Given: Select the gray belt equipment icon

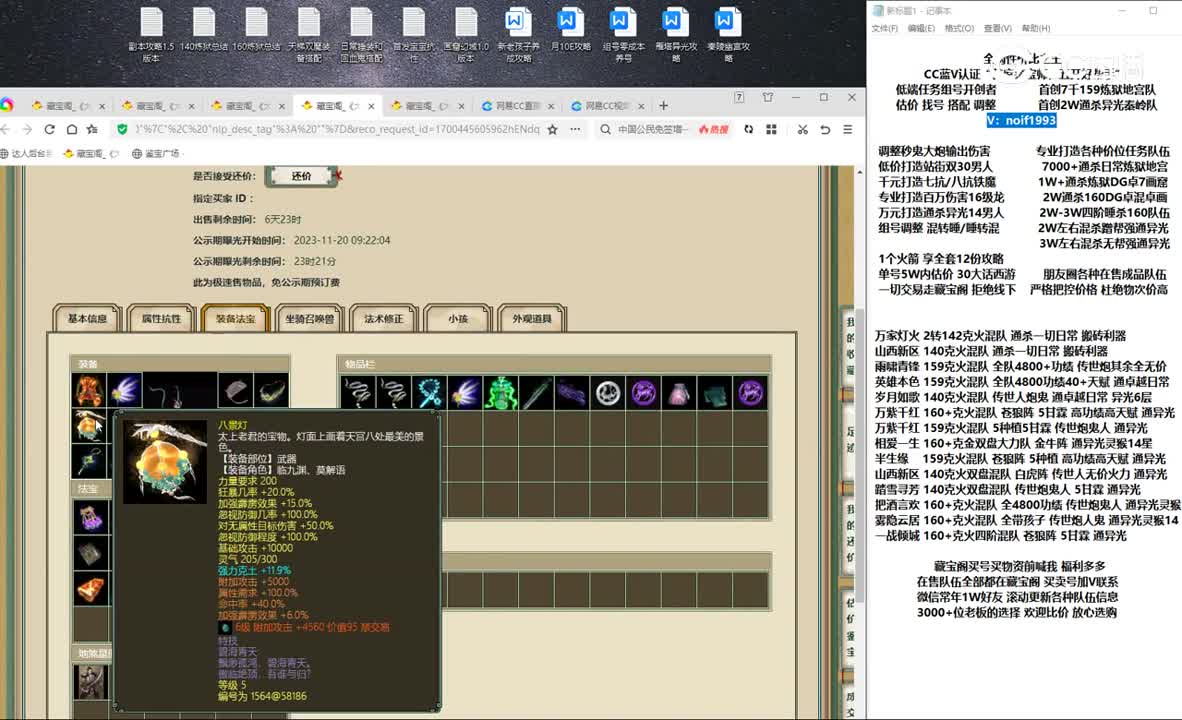Looking at the screenshot, I should [x=235, y=391].
